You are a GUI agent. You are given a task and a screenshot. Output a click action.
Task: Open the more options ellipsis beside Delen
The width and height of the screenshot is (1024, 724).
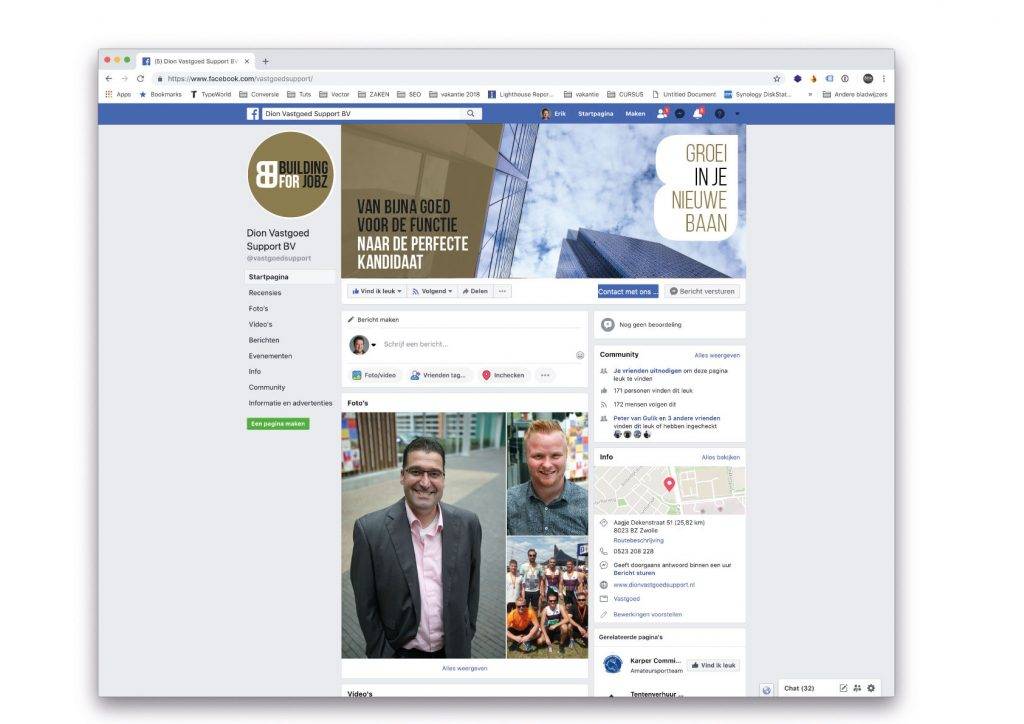(502, 291)
